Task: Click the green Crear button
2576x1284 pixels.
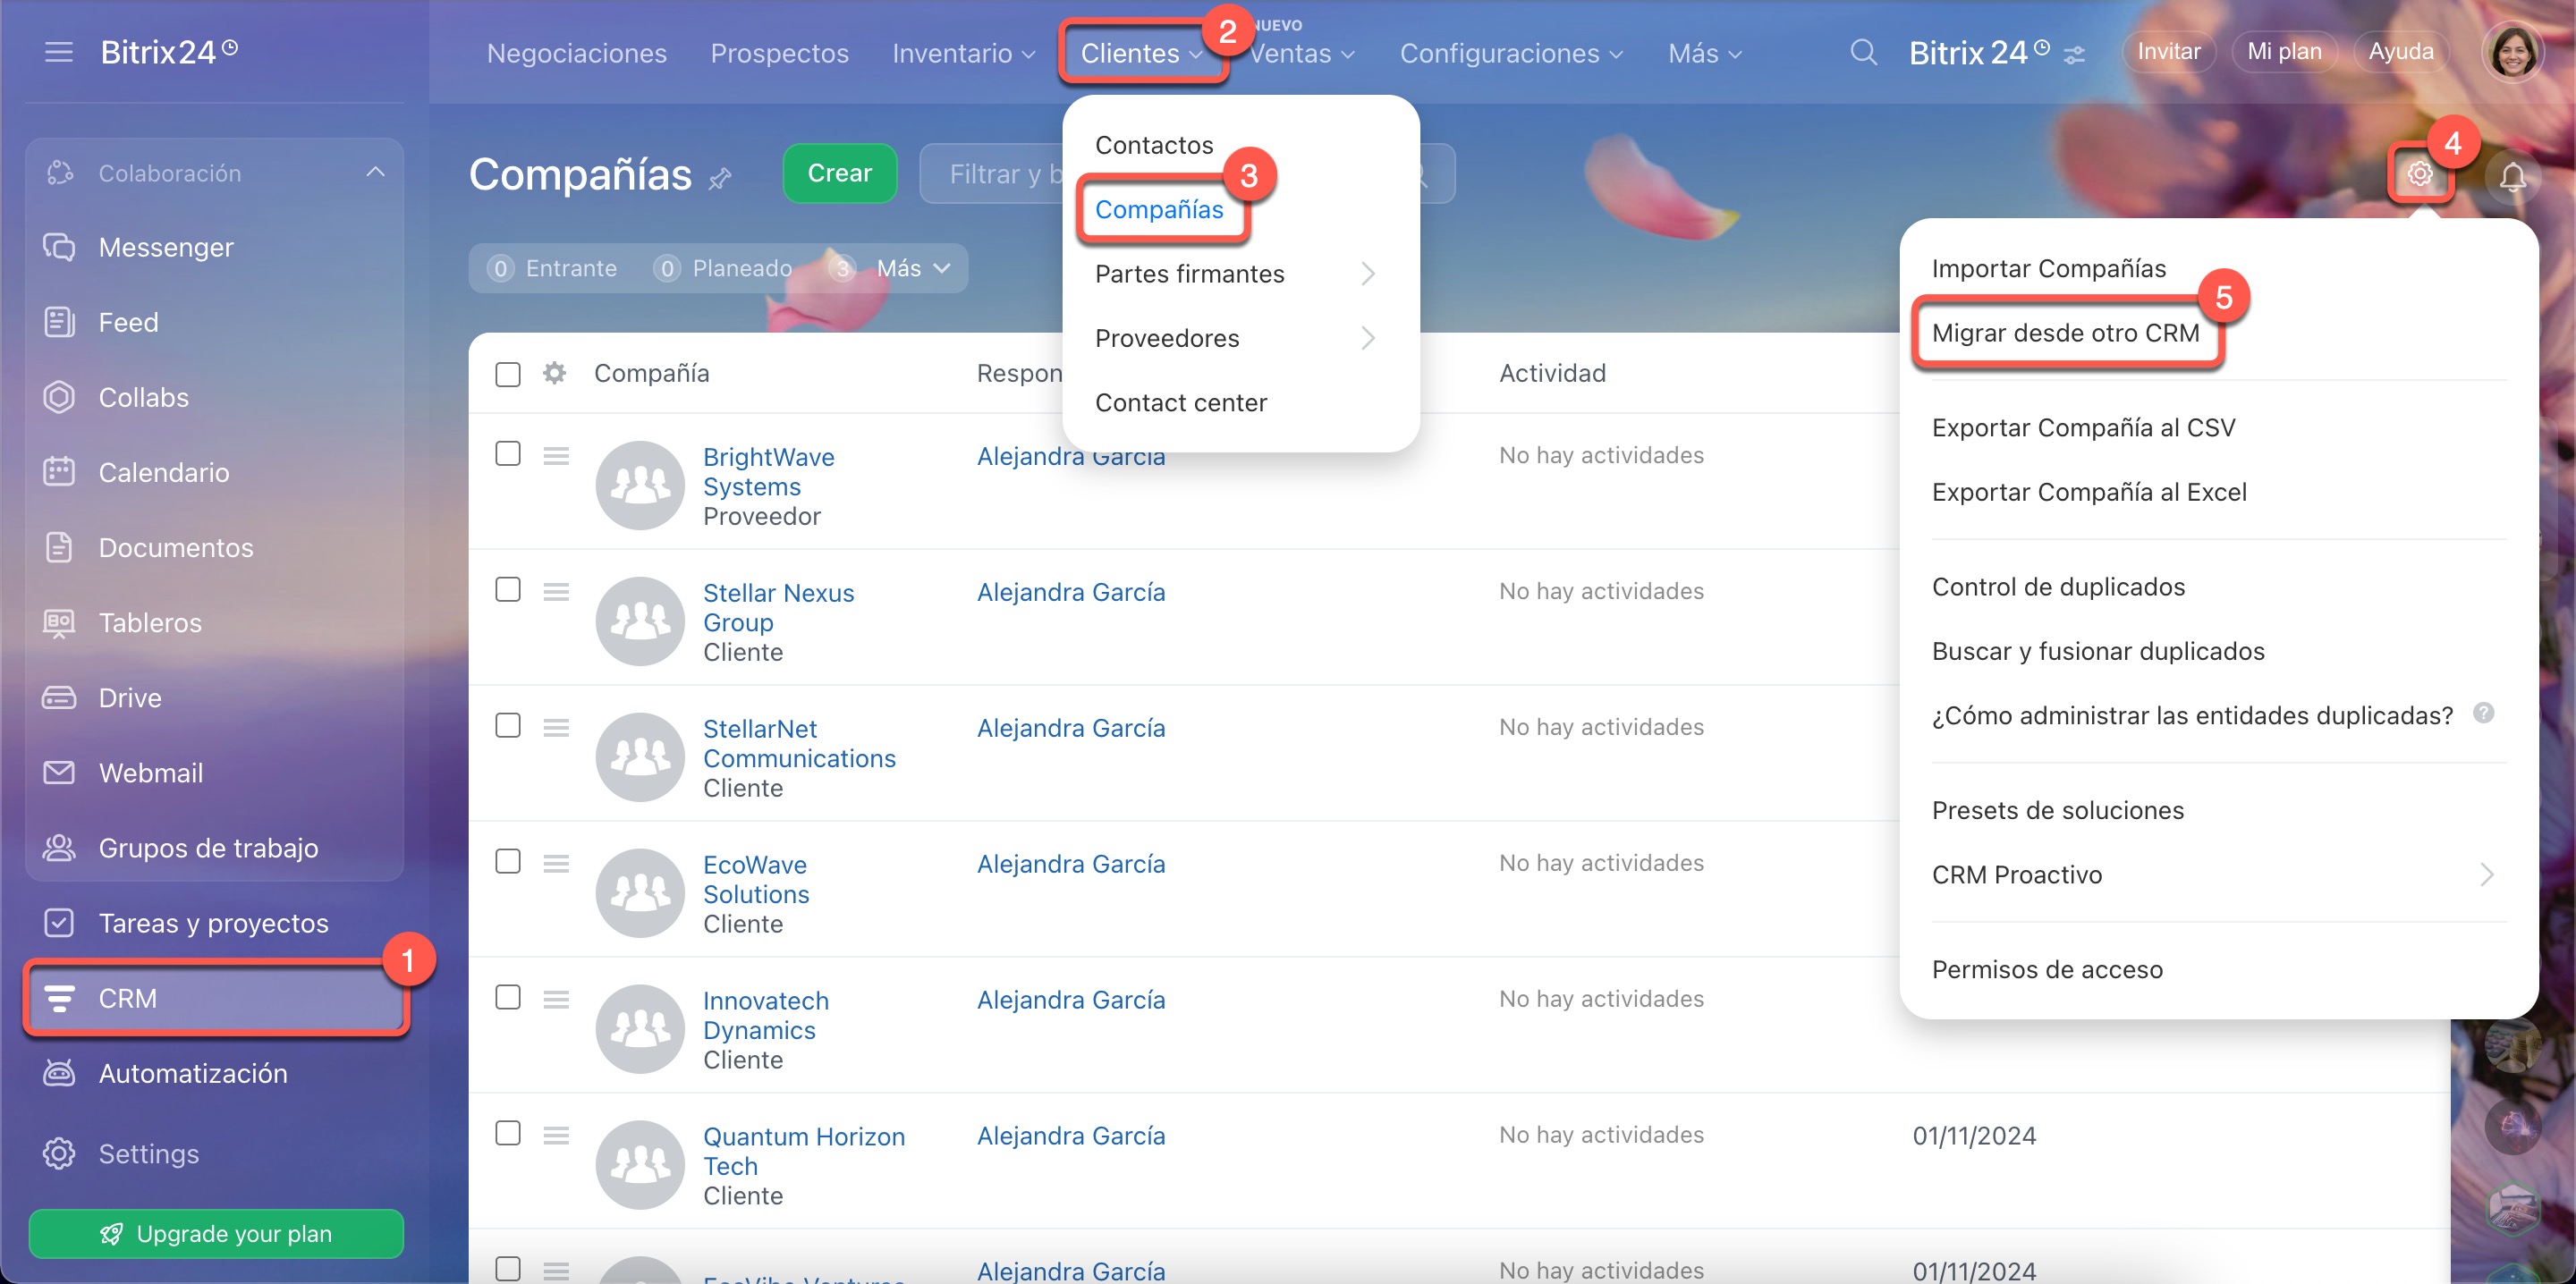Action: (840, 173)
